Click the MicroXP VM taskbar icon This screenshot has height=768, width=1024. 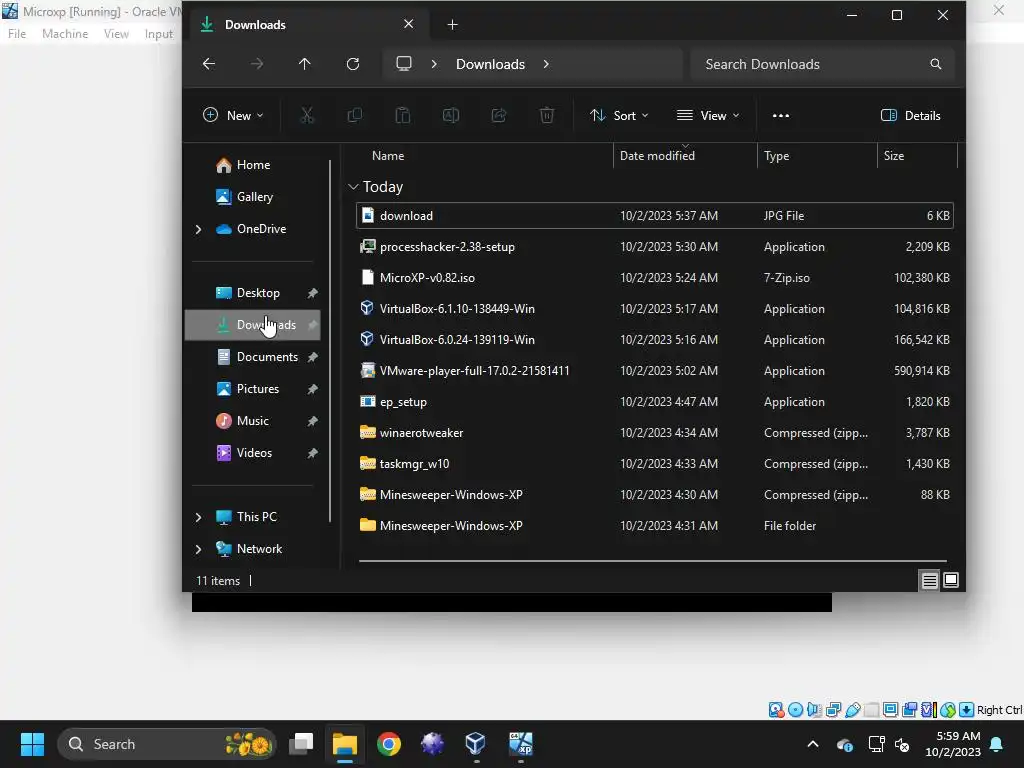point(520,744)
